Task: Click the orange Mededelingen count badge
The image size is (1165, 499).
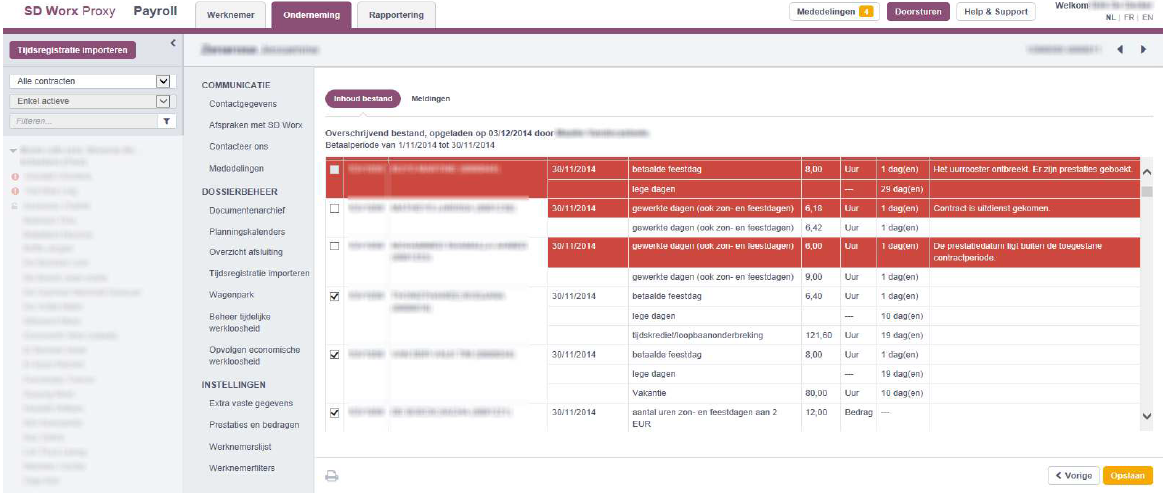Action: coord(865,13)
